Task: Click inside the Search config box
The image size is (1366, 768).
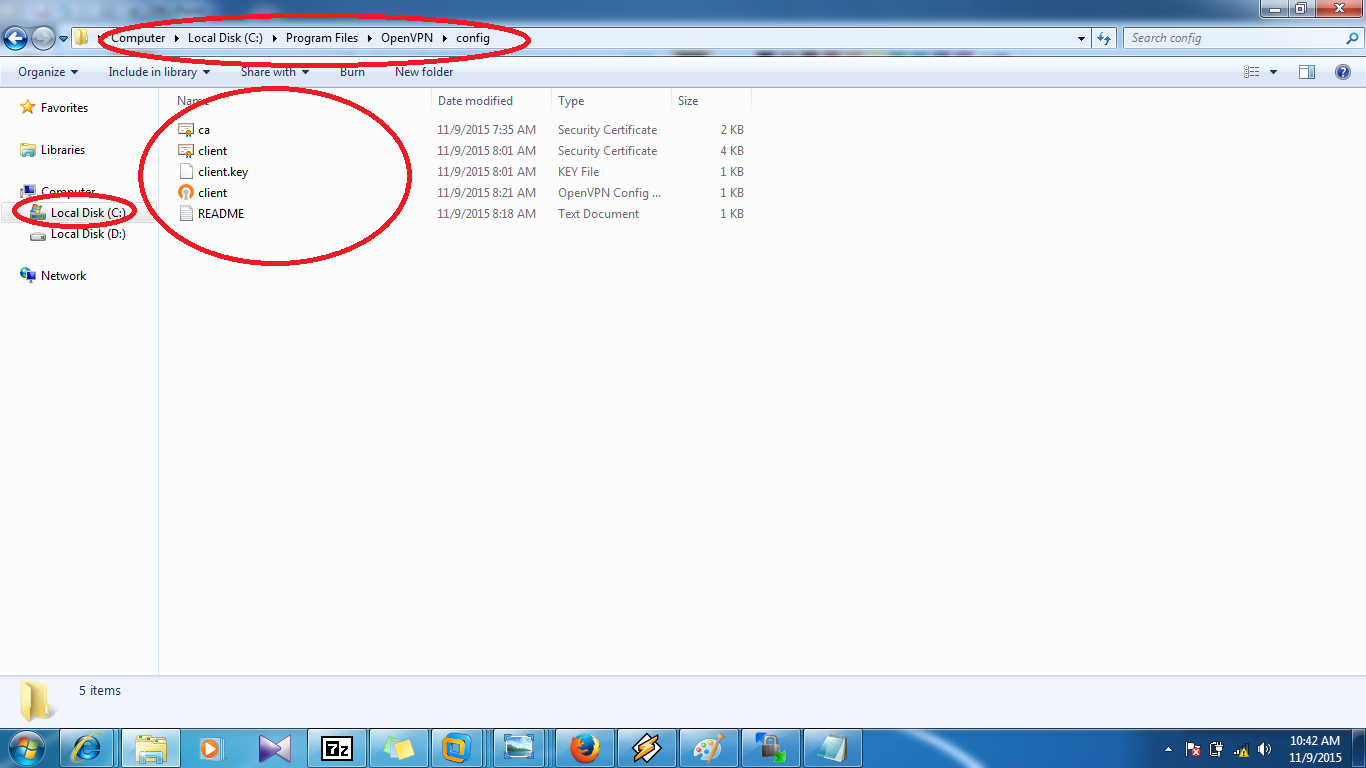Action: point(1234,38)
